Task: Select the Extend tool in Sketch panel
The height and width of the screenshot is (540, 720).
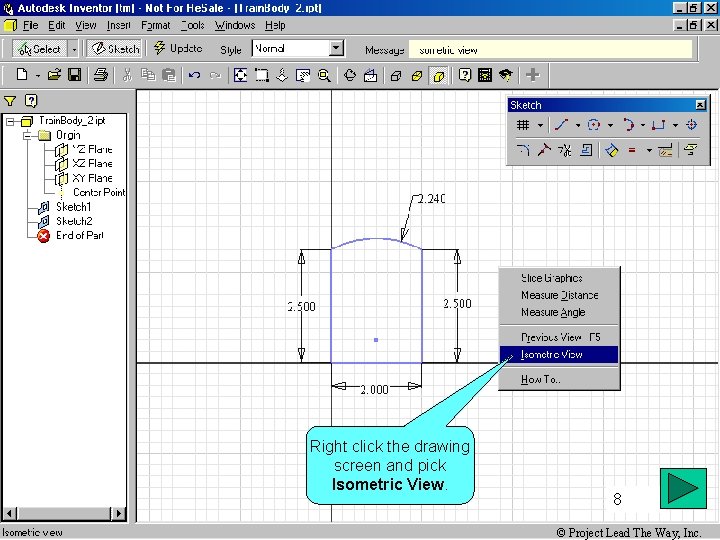Action: click(544, 150)
